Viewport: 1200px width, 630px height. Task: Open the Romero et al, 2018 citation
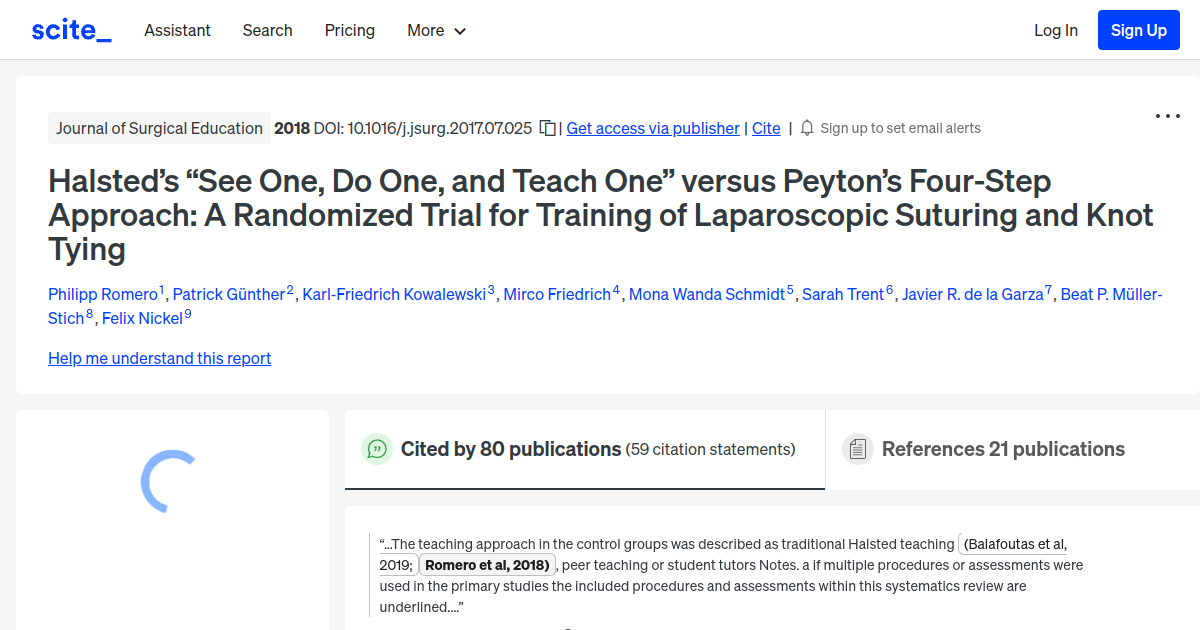tap(487, 565)
